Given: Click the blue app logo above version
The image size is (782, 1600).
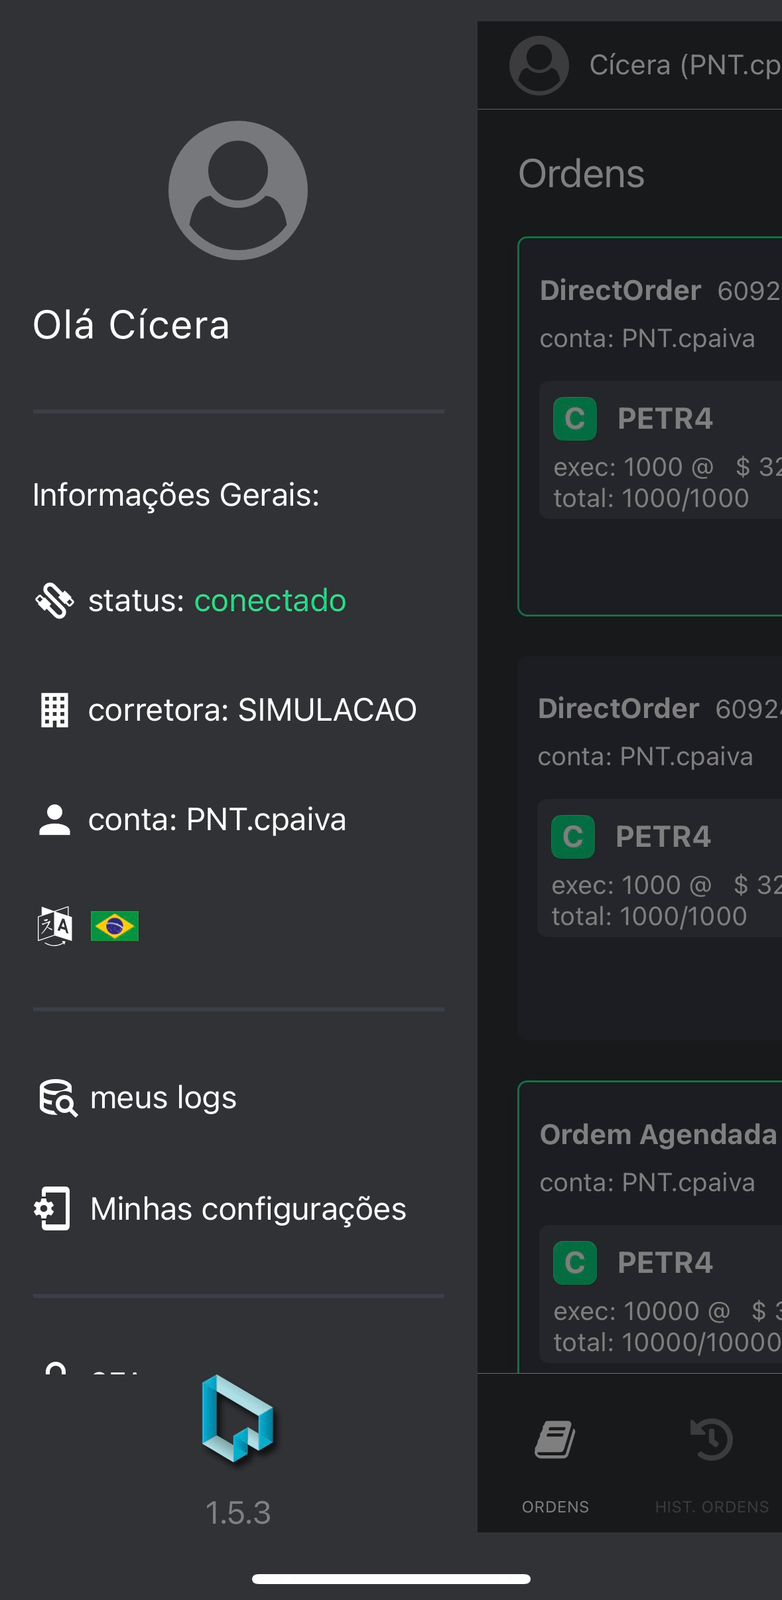Looking at the screenshot, I should (238, 1420).
